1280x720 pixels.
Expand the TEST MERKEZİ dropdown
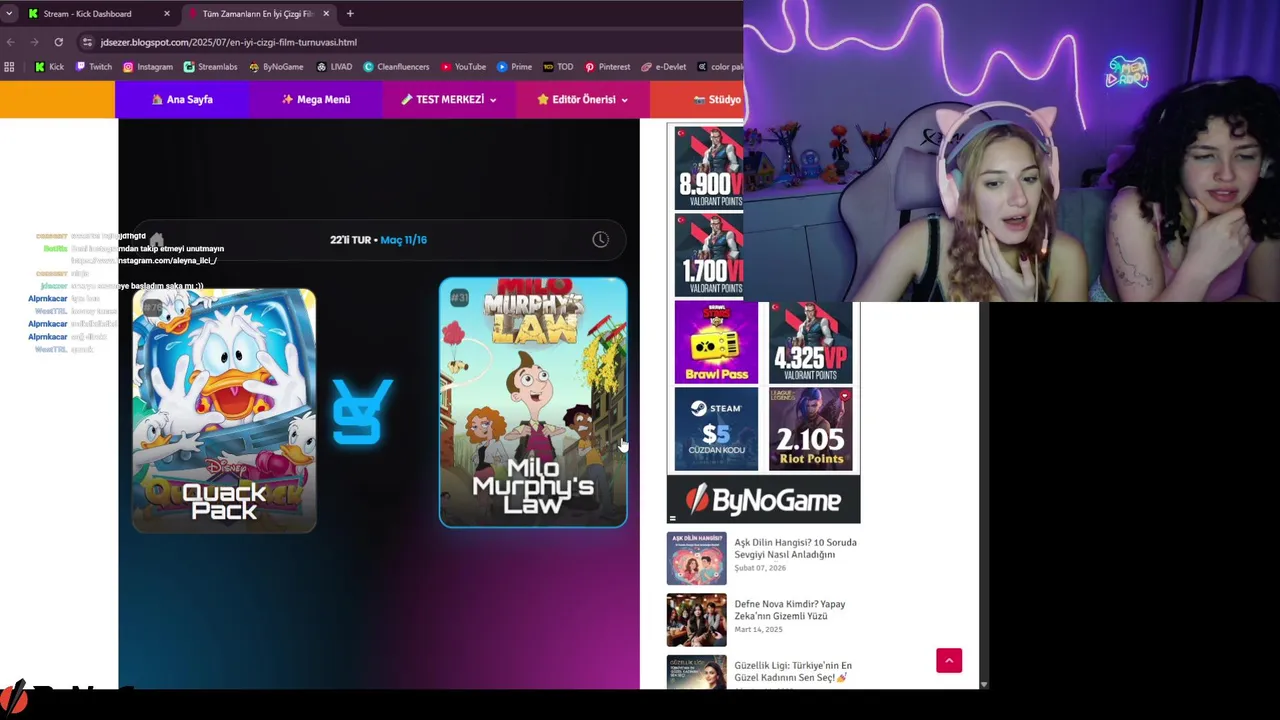click(449, 99)
